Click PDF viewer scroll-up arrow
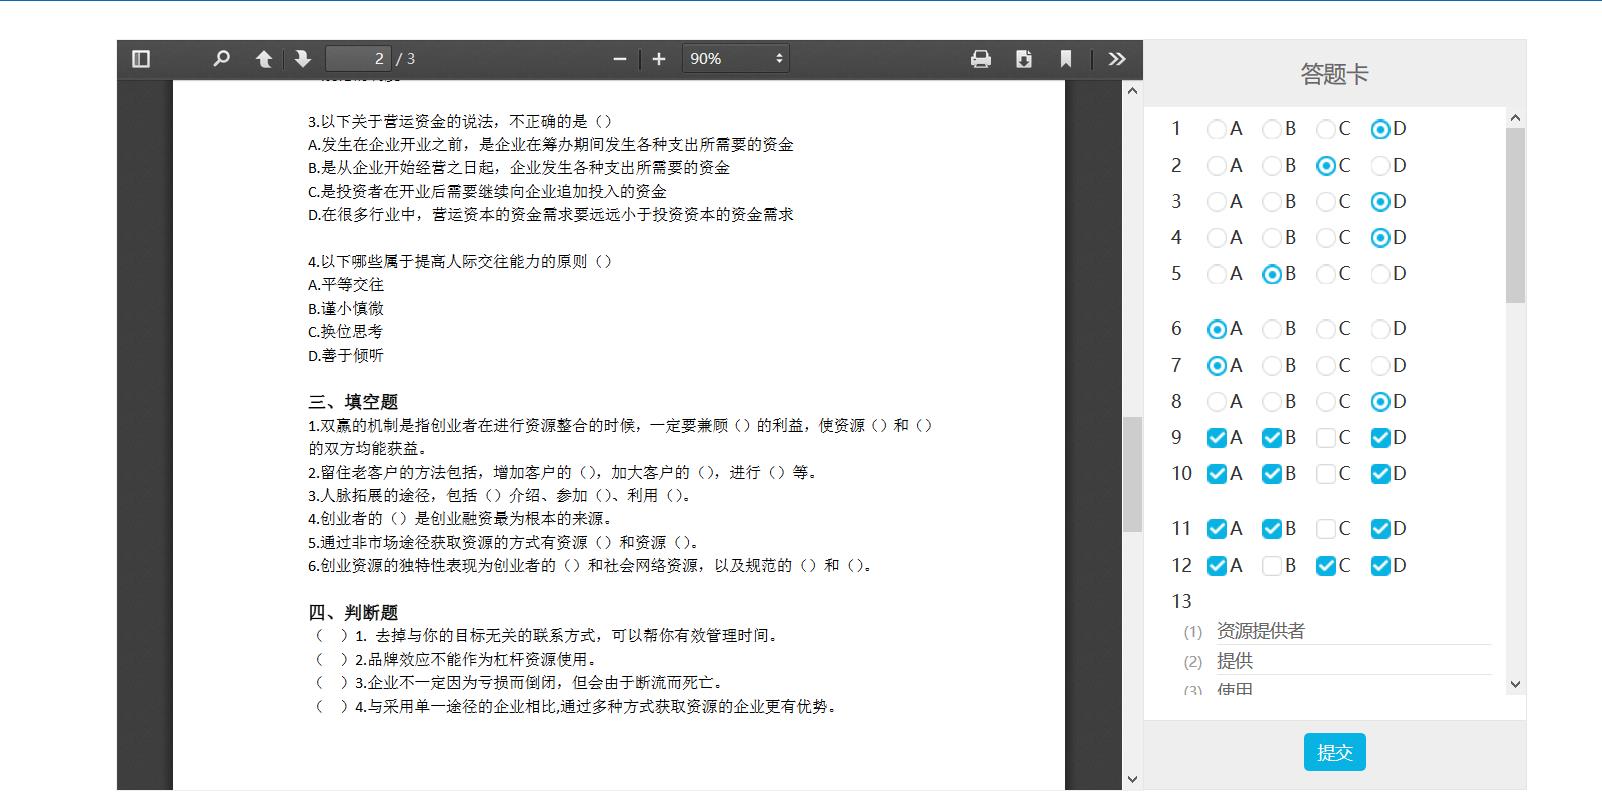The width and height of the screenshot is (1602, 804). [x=1132, y=91]
